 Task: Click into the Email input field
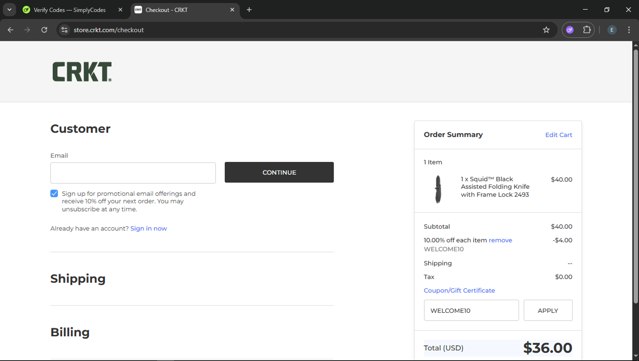tap(133, 173)
